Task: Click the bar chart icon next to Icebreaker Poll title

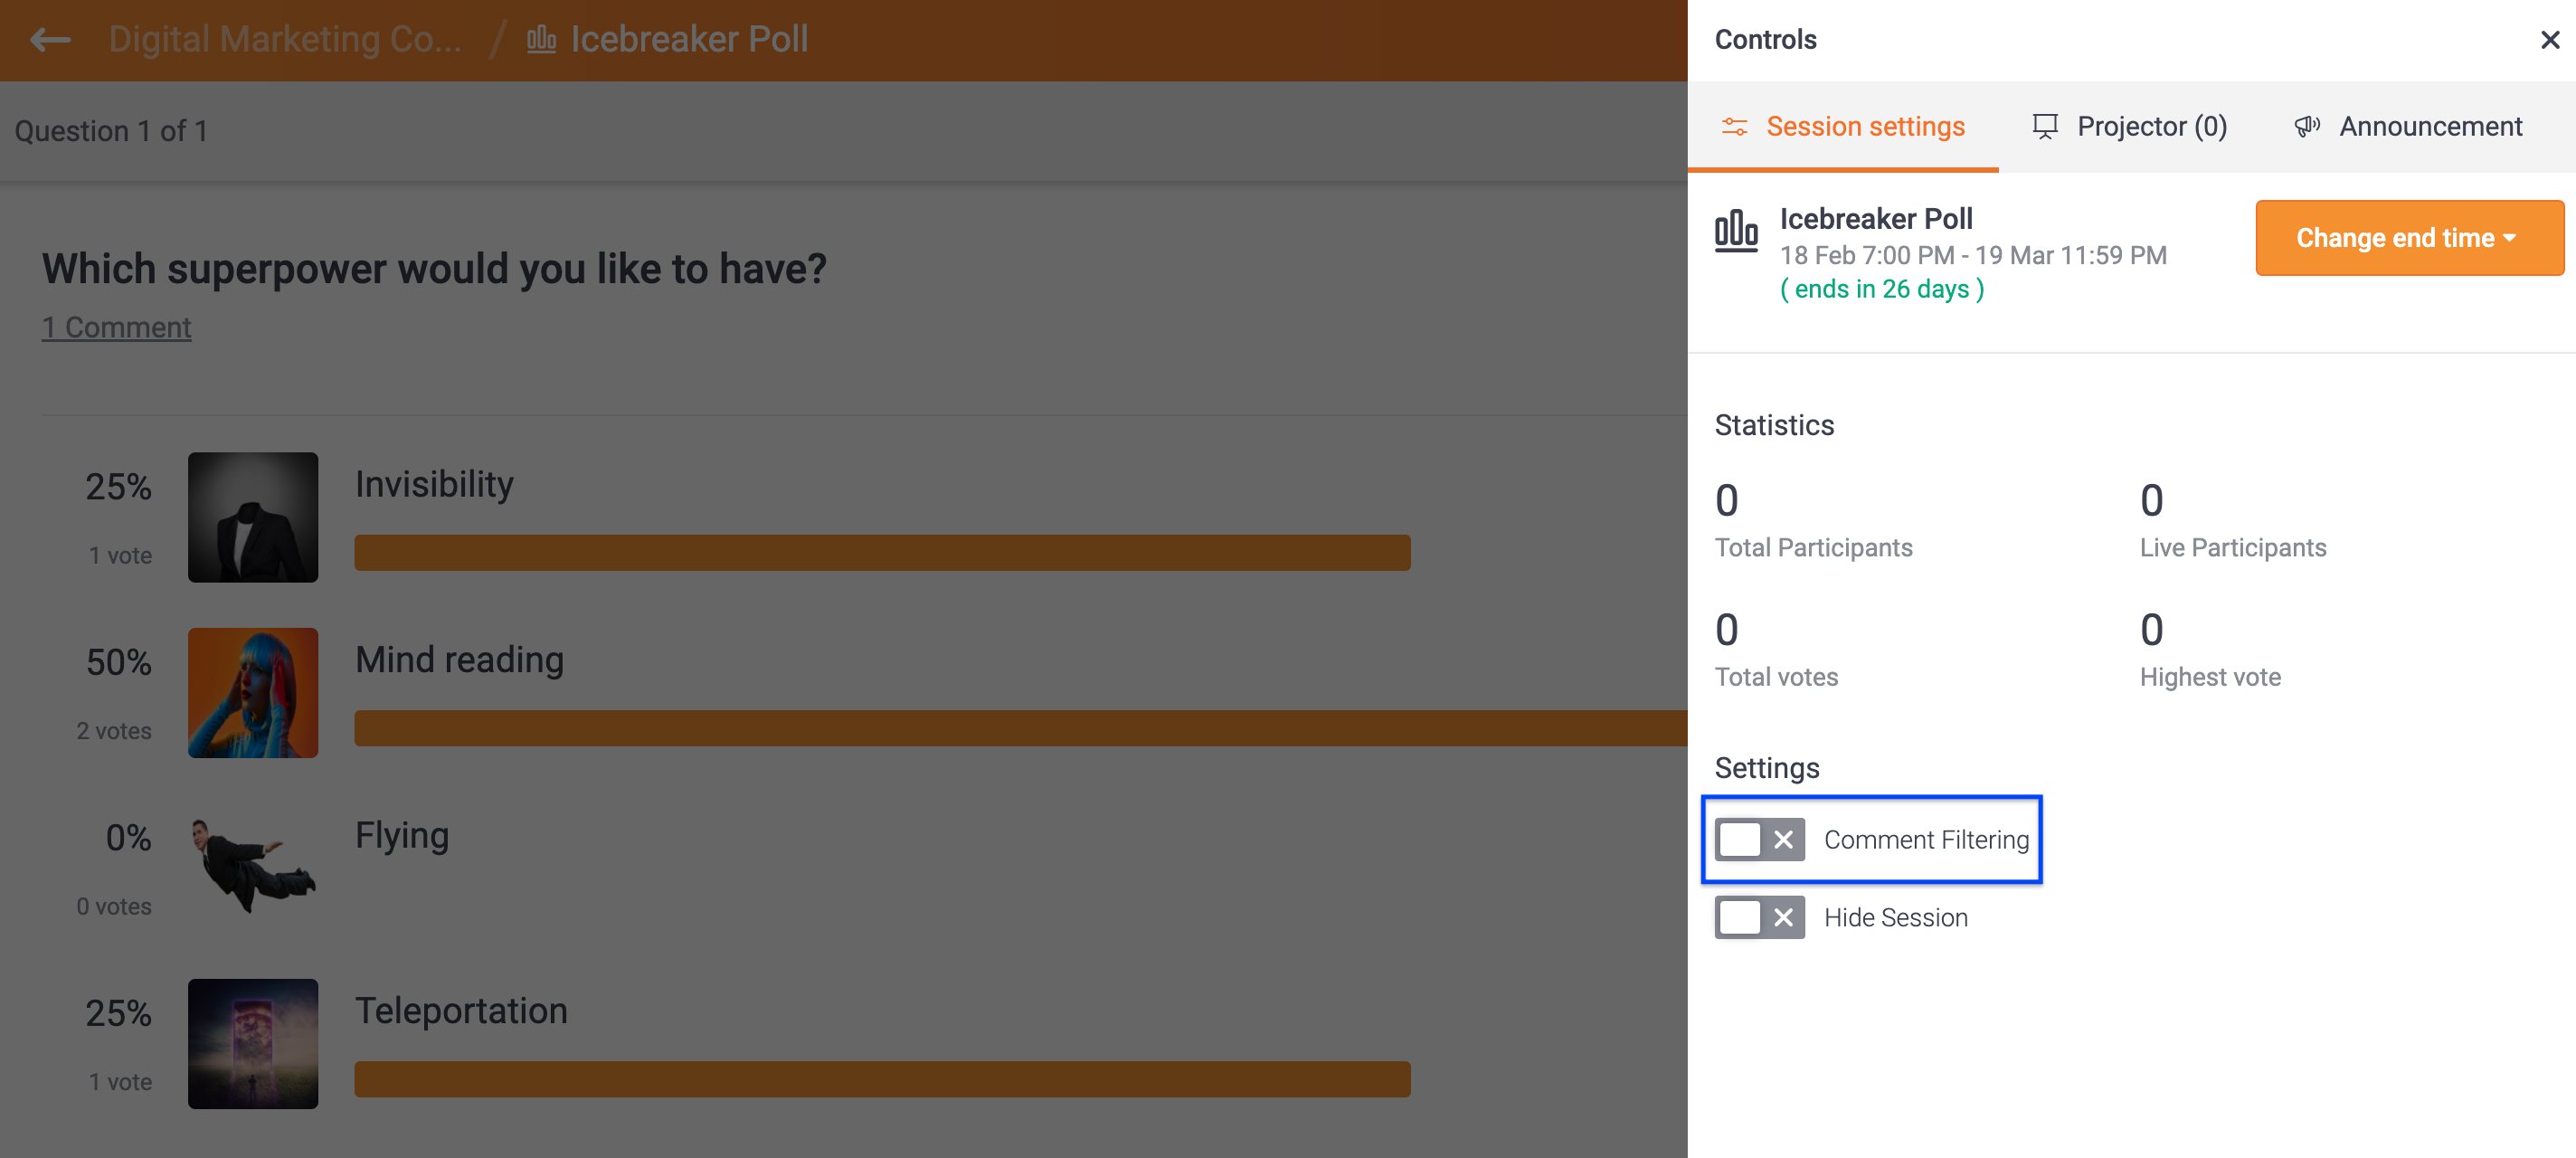Action: click(x=1737, y=232)
